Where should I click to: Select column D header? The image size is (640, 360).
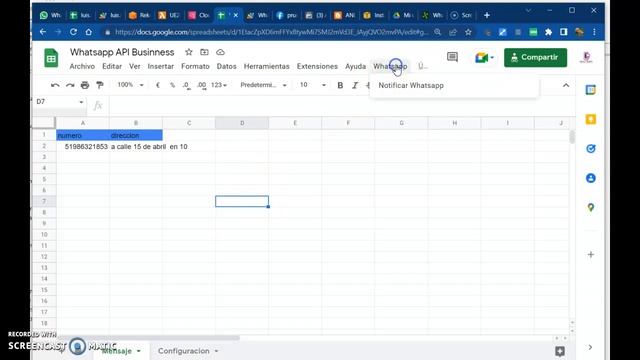[x=242, y=123]
